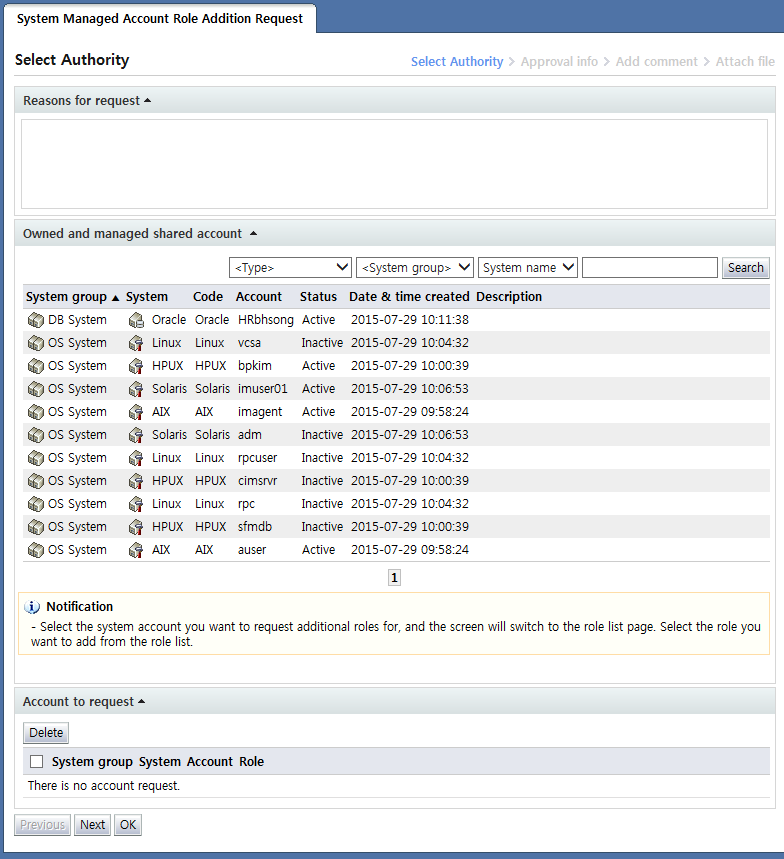Image resolution: width=784 pixels, height=859 pixels.
Task: Click the Next button
Action: click(93, 825)
